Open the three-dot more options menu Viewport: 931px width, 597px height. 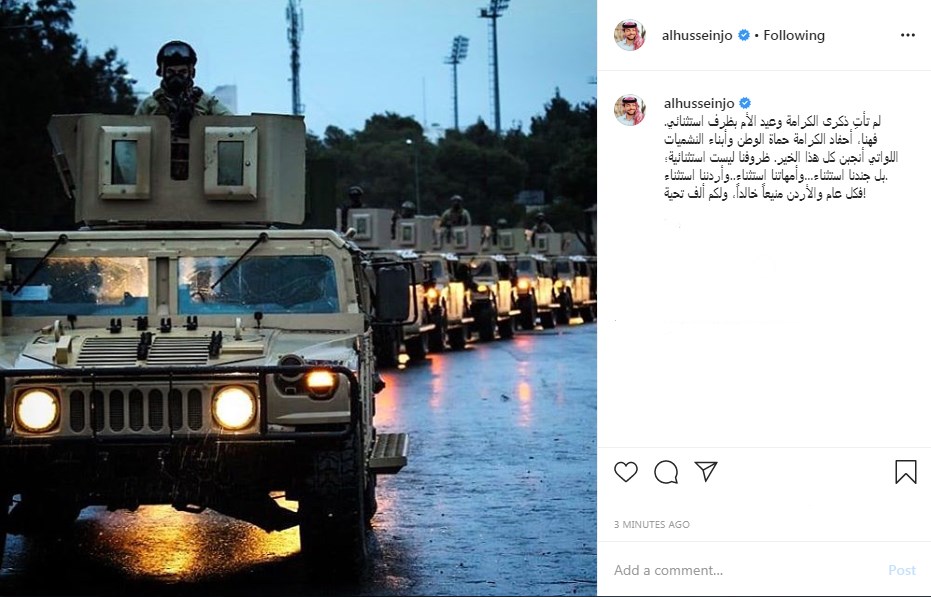[907, 36]
